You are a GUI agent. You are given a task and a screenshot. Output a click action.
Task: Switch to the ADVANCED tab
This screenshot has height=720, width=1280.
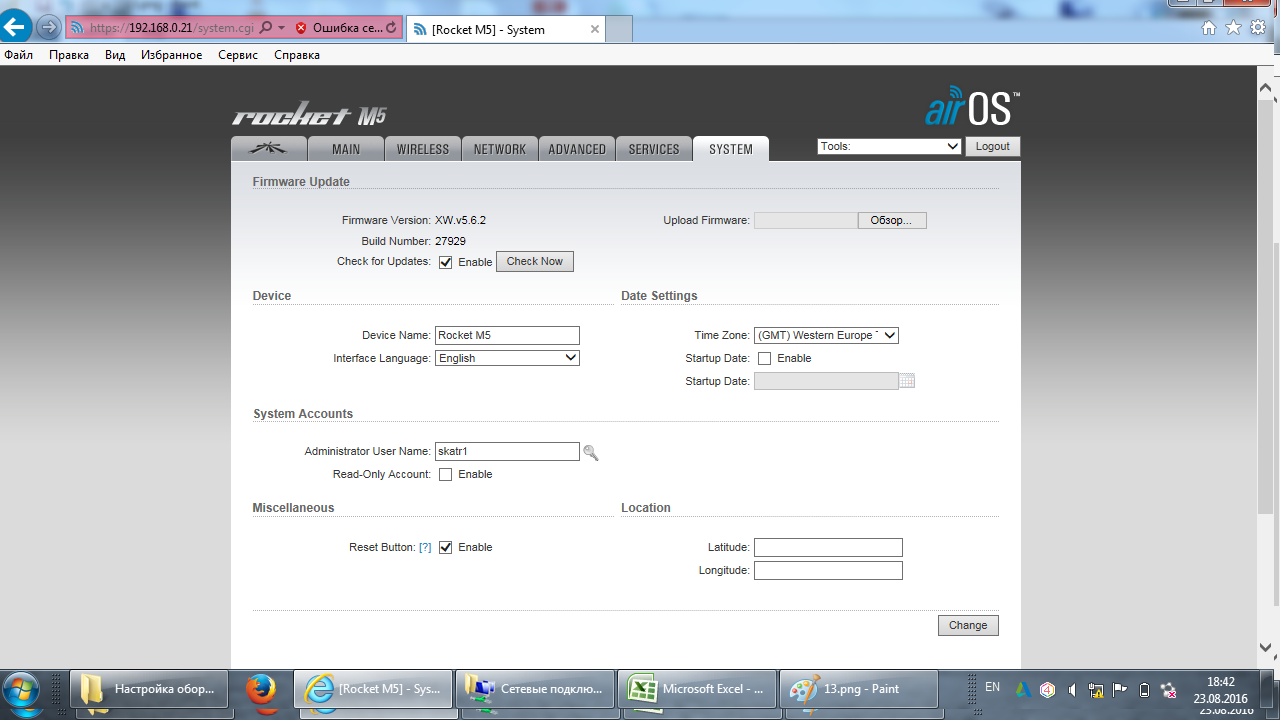coord(577,149)
